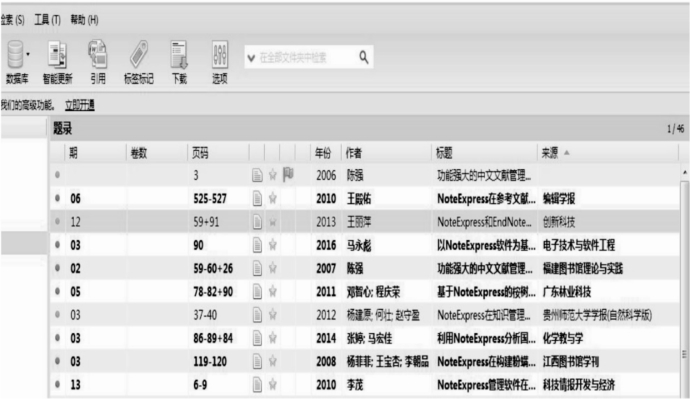Sort by the 期 column header
This screenshot has height=399, width=690.
point(73,153)
